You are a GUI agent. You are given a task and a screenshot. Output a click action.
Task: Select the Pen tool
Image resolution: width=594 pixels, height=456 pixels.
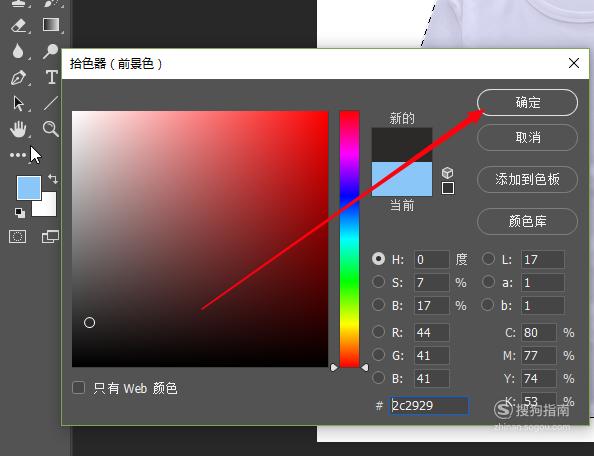[19, 77]
